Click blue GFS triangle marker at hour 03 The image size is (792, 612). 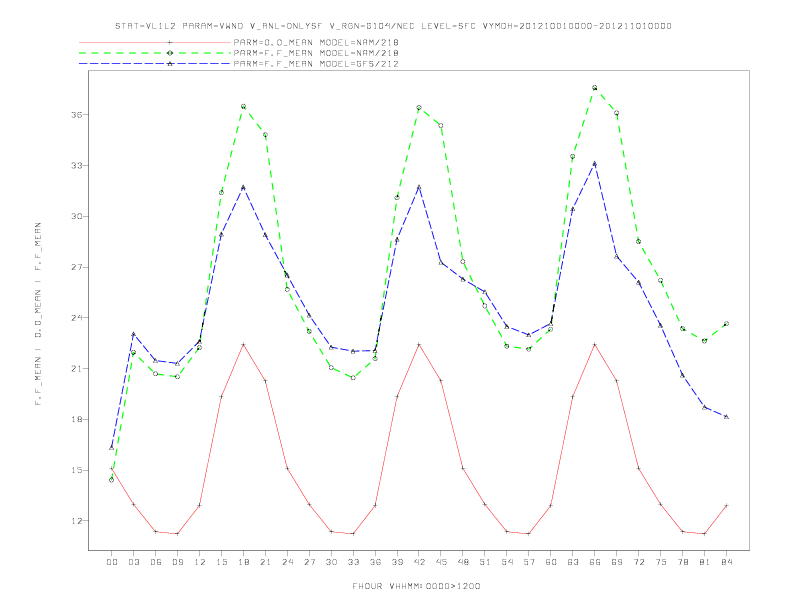133,334
